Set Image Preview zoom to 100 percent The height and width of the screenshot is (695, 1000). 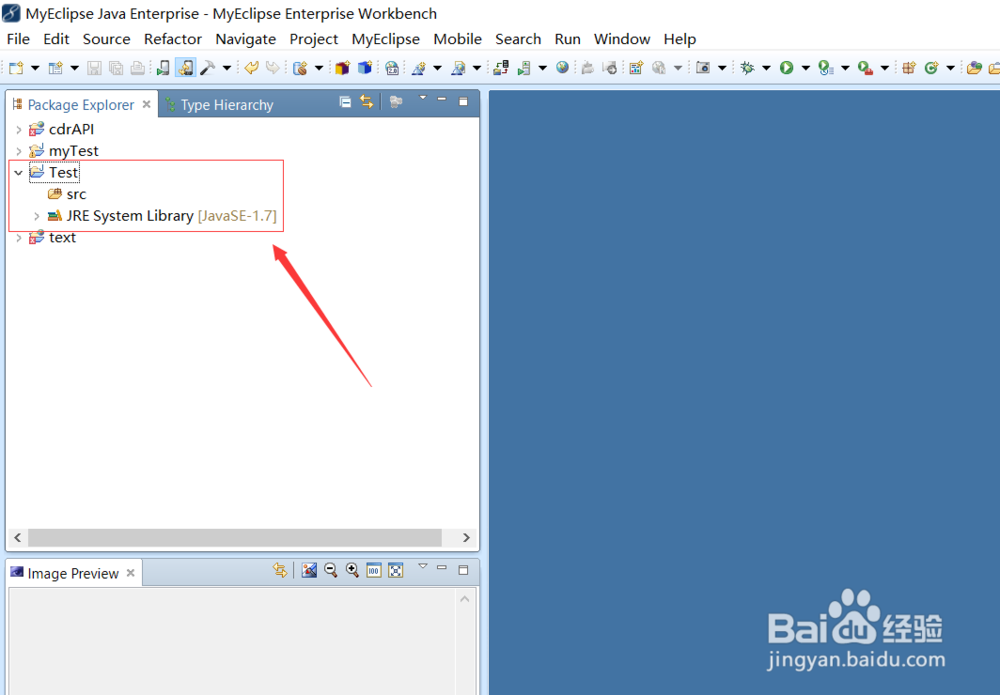[x=374, y=570]
